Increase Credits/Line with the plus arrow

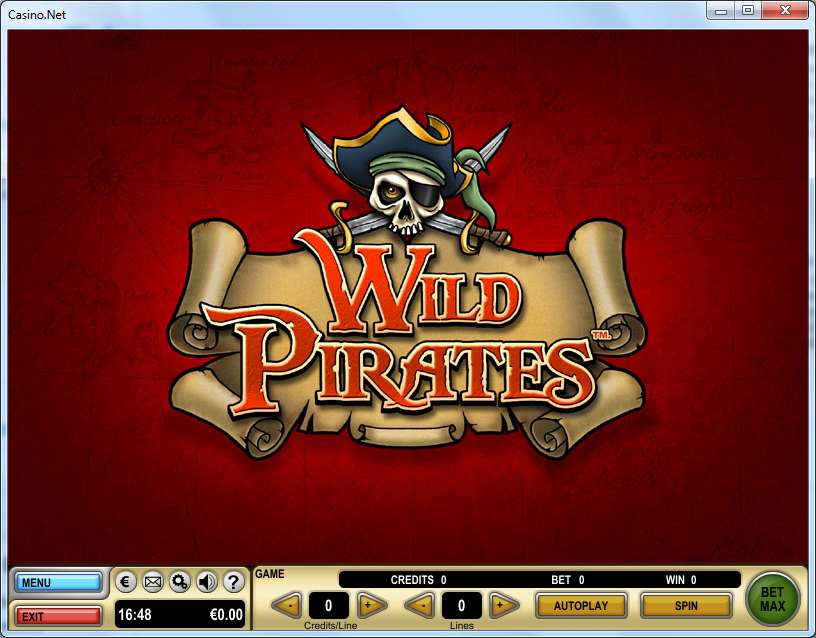point(372,605)
